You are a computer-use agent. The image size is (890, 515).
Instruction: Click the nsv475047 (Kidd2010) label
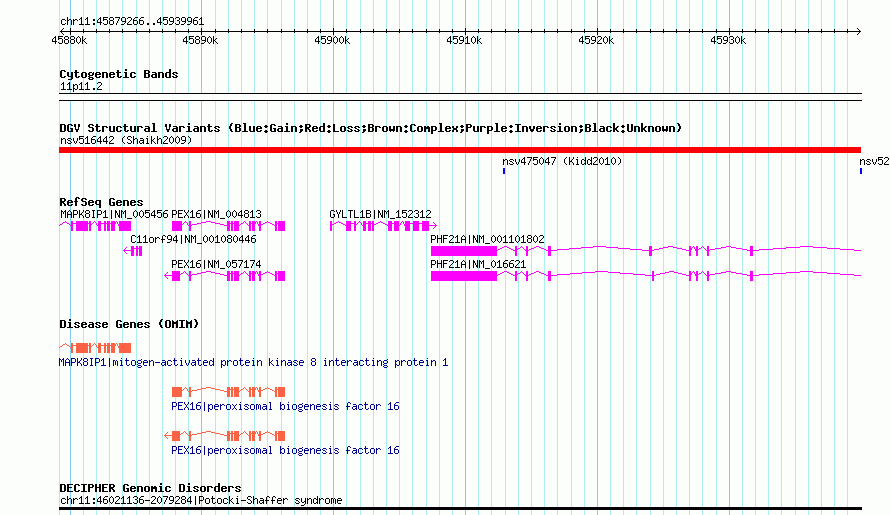[562, 161]
